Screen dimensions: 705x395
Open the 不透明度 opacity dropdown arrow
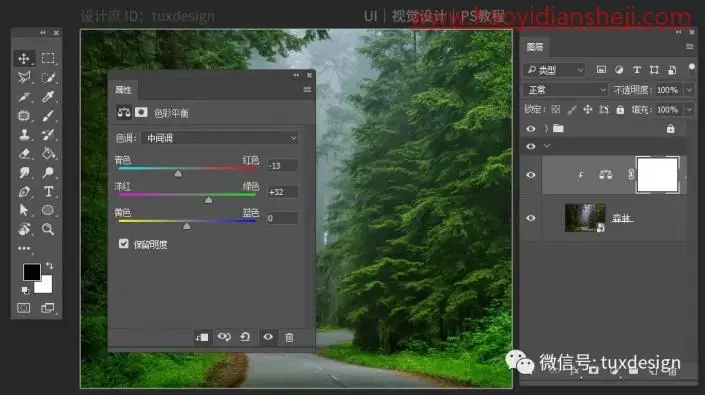(690, 90)
